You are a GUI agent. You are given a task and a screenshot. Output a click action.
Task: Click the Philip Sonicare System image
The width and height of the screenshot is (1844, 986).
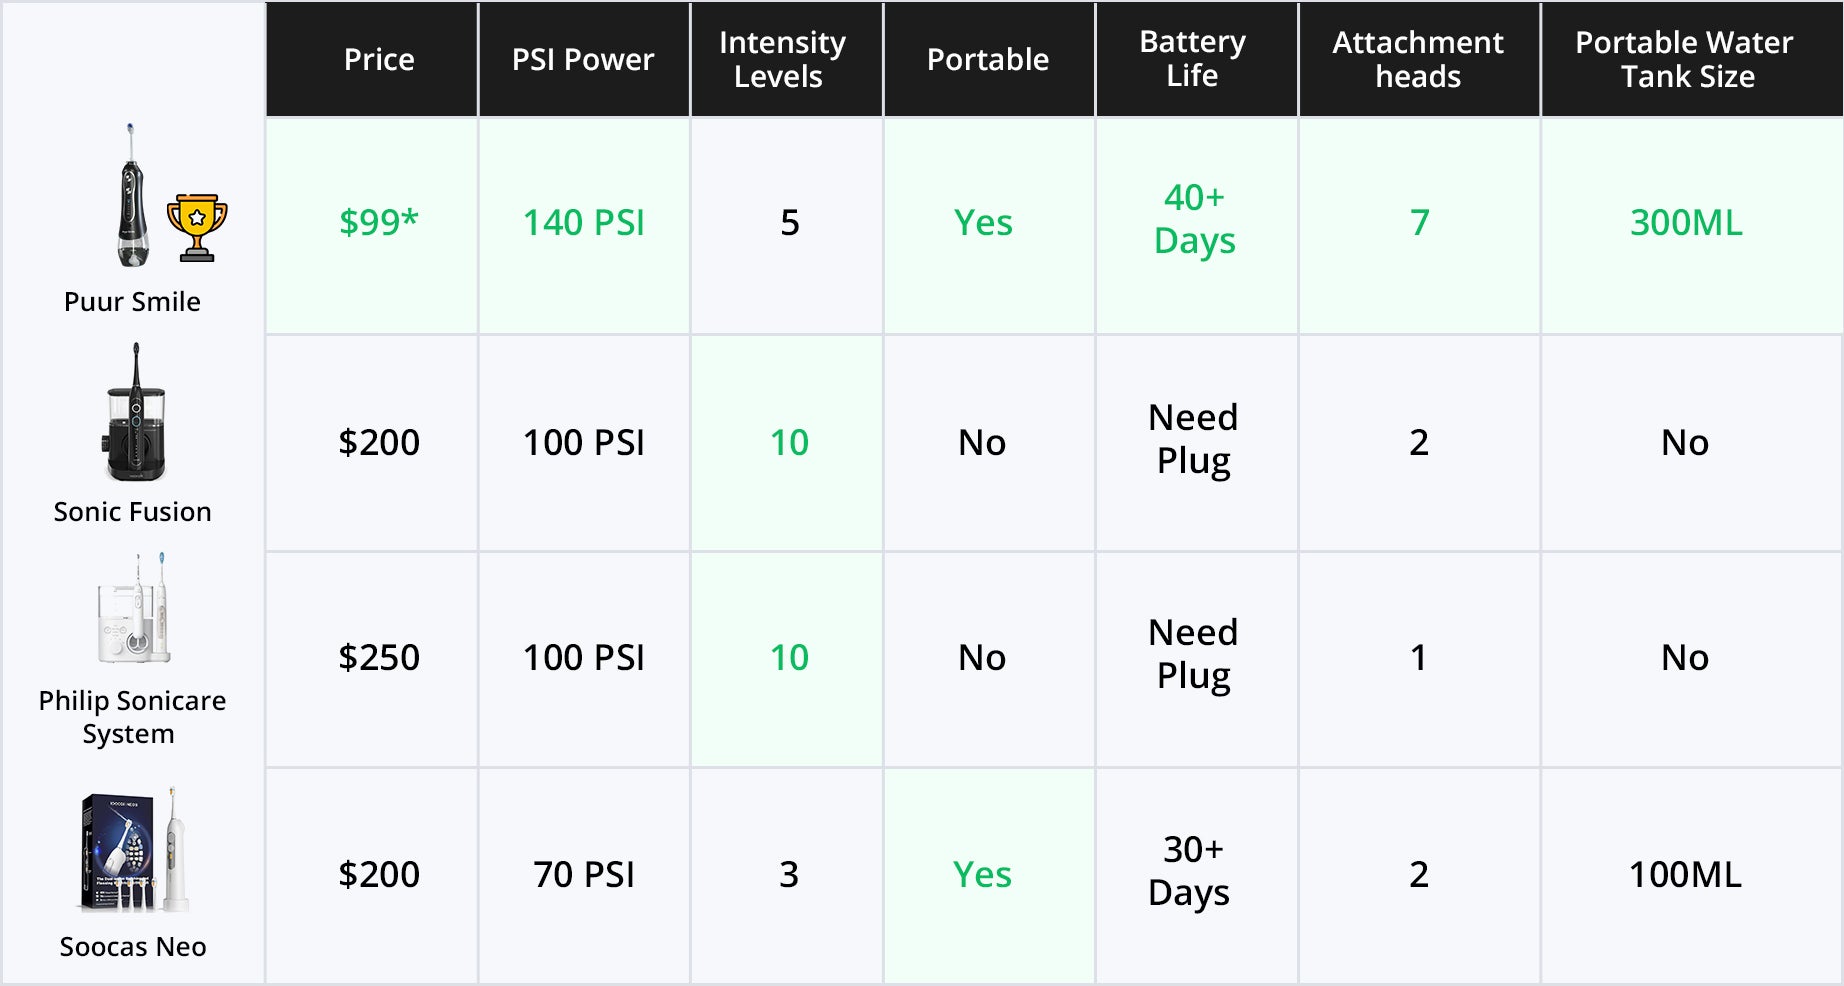tap(135, 610)
